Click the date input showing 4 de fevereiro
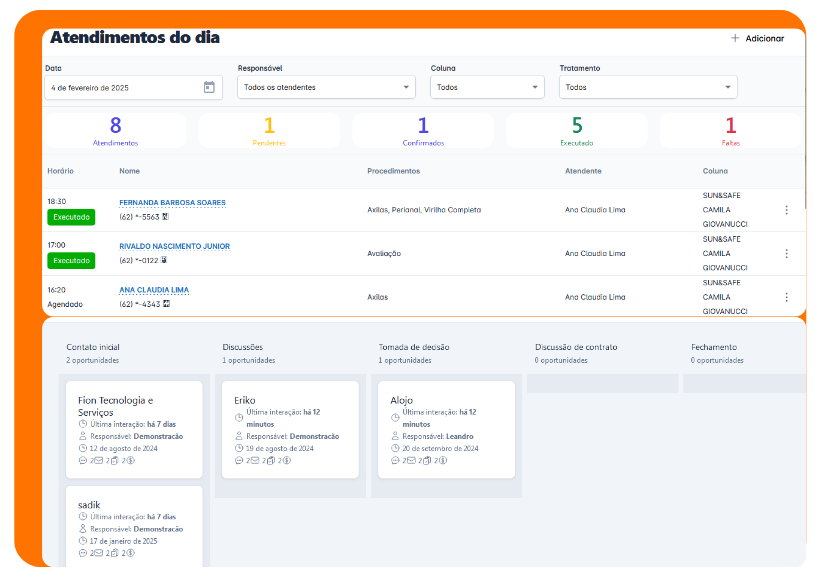Screen dimensions: 819x580 (120, 87)
